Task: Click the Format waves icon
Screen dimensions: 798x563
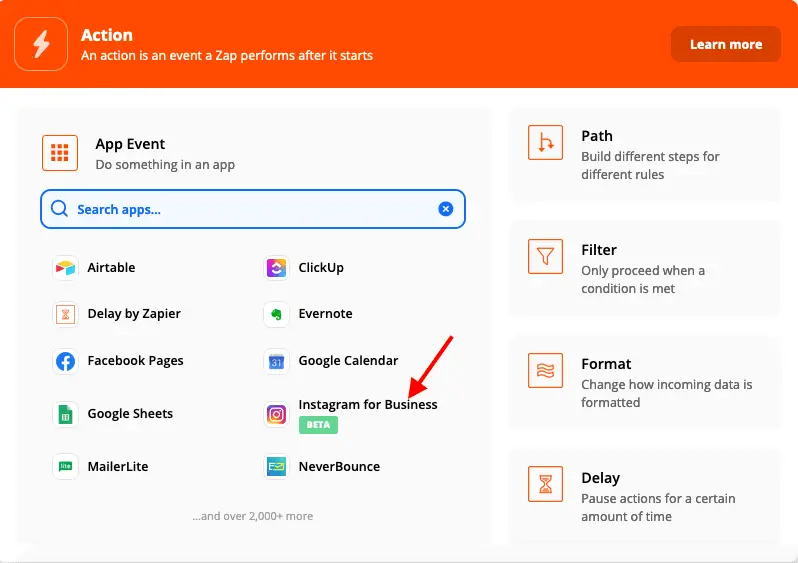Action: click(545, 371)
